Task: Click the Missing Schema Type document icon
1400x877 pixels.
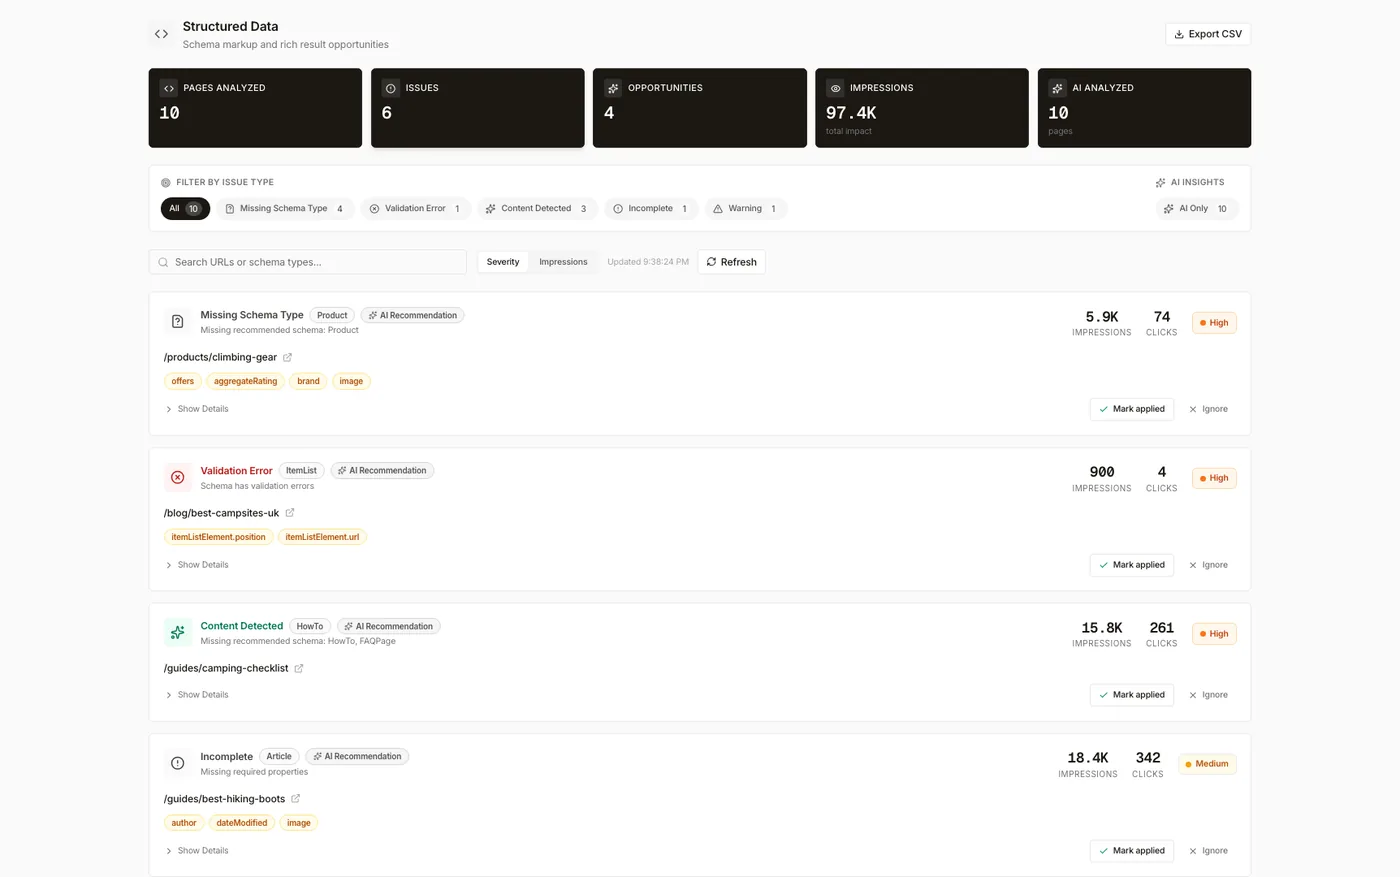Action: click(177, 322)
